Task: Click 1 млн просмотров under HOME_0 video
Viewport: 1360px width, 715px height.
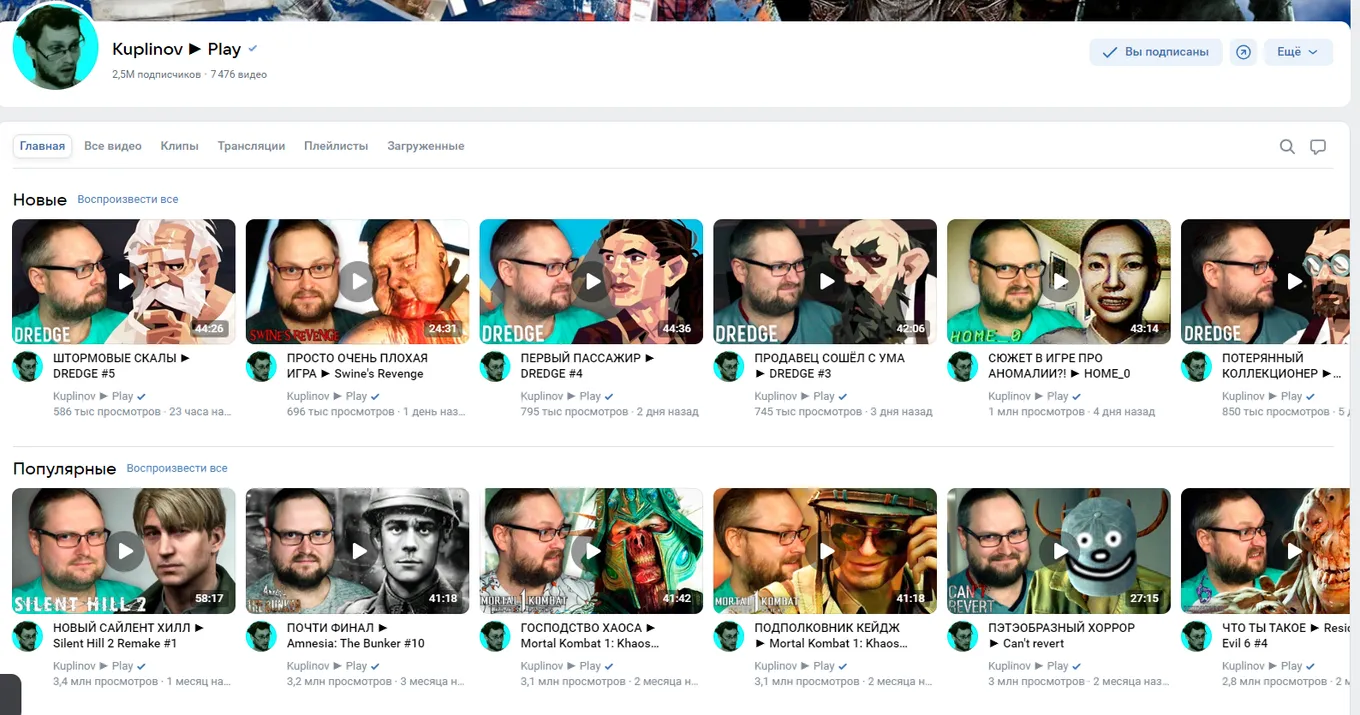Action: [x=1036, y=412]
